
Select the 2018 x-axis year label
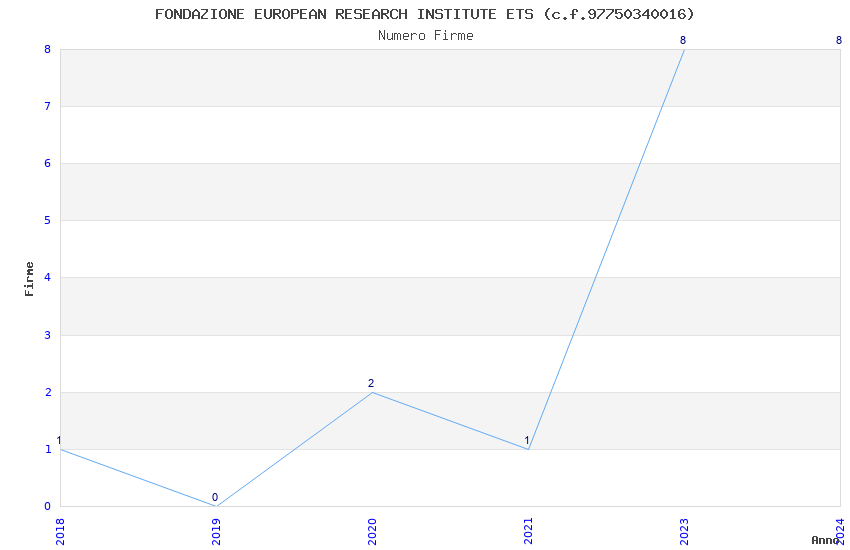coord(60,531)
